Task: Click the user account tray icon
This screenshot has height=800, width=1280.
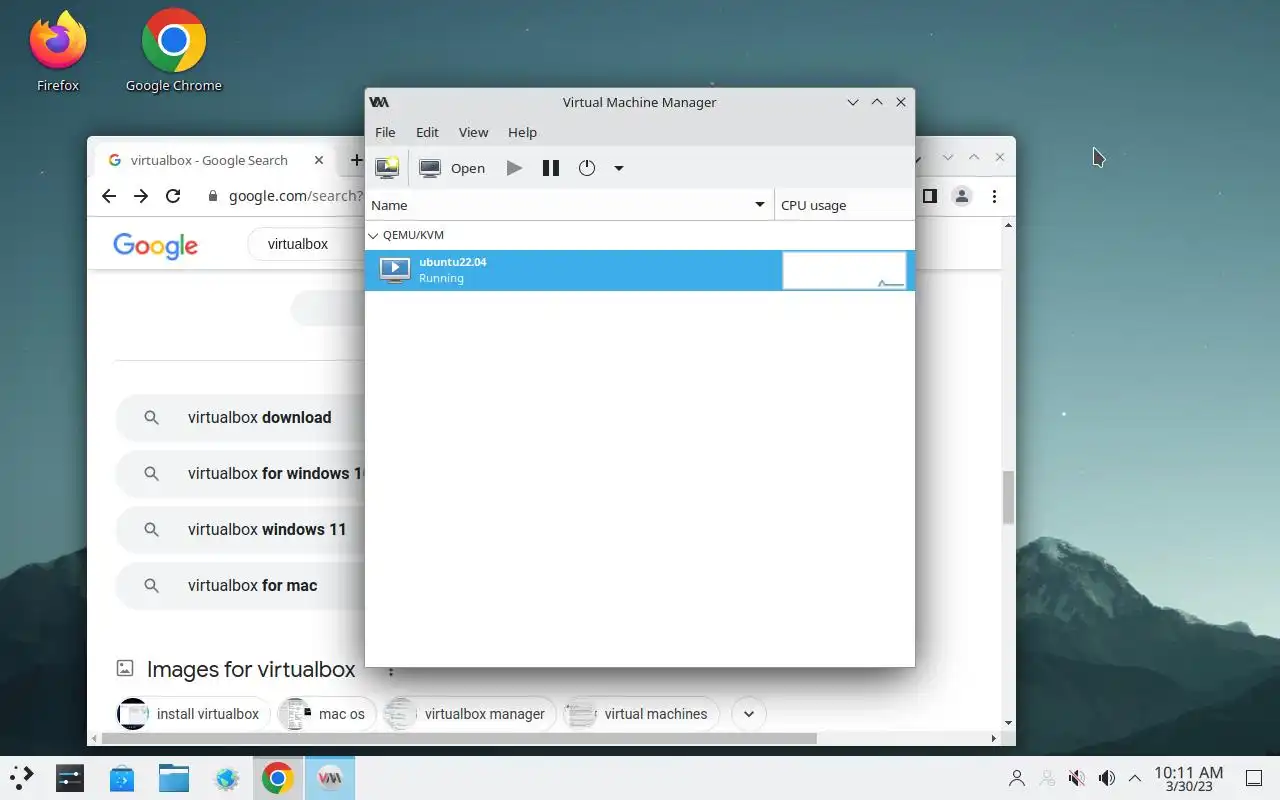Action: [1017, 778]
